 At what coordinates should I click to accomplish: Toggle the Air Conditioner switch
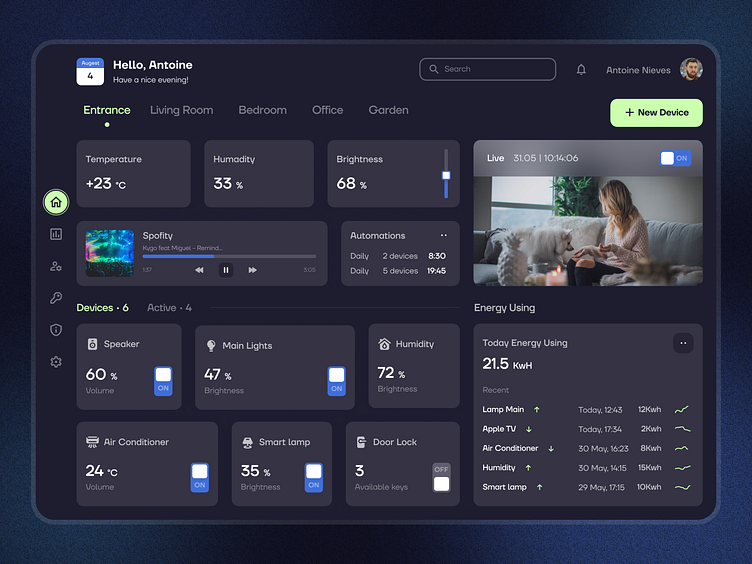click(x=200, y=477)
